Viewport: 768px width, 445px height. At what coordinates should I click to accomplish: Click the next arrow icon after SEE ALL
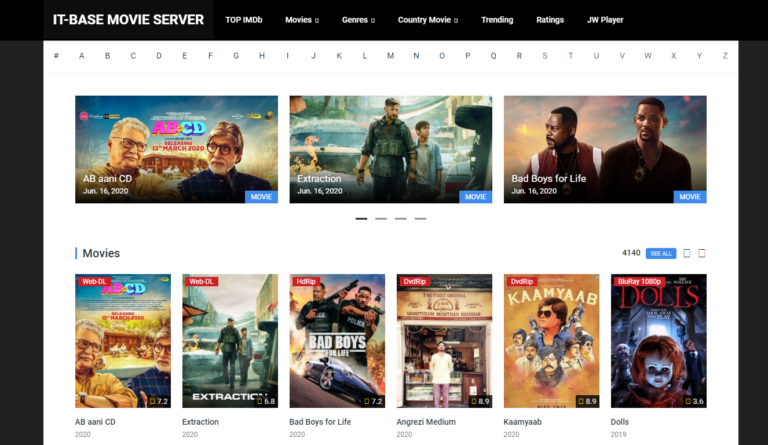(x=701, y=253)
